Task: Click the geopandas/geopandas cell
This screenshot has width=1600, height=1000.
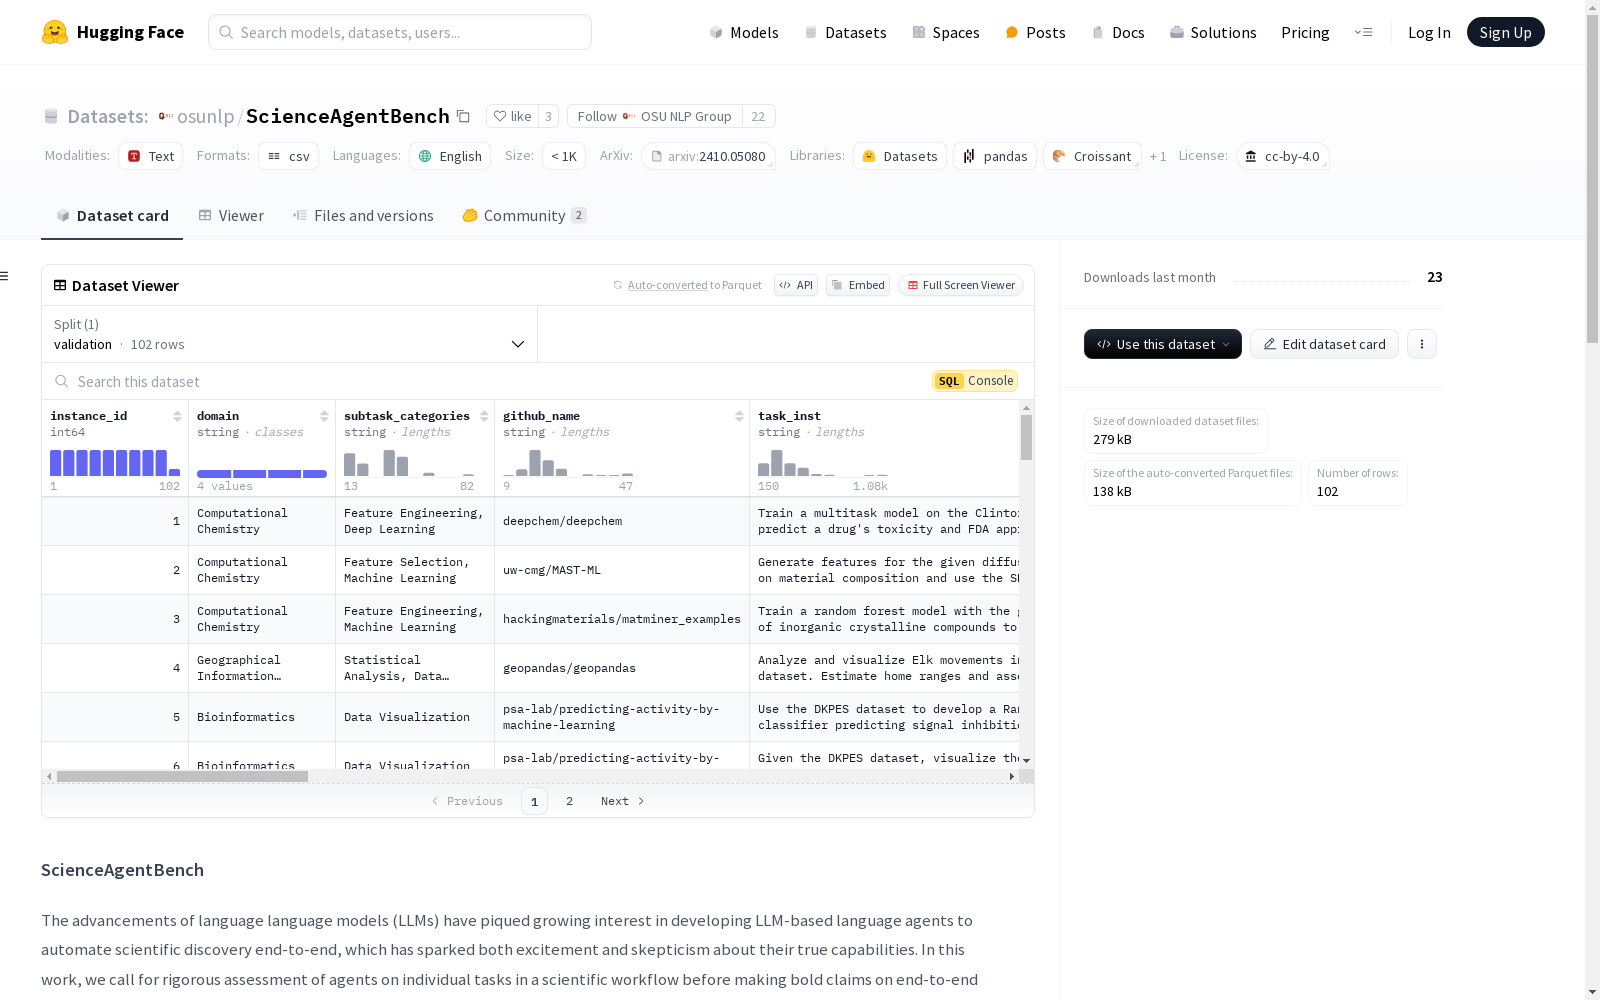Action: (x=622, y=668)
